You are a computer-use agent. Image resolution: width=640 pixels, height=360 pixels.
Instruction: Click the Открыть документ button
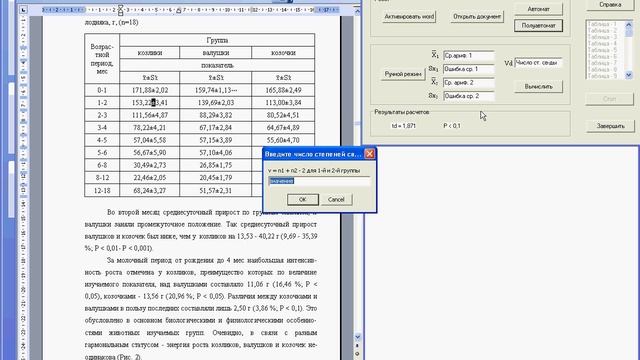(x=477, y=17)
